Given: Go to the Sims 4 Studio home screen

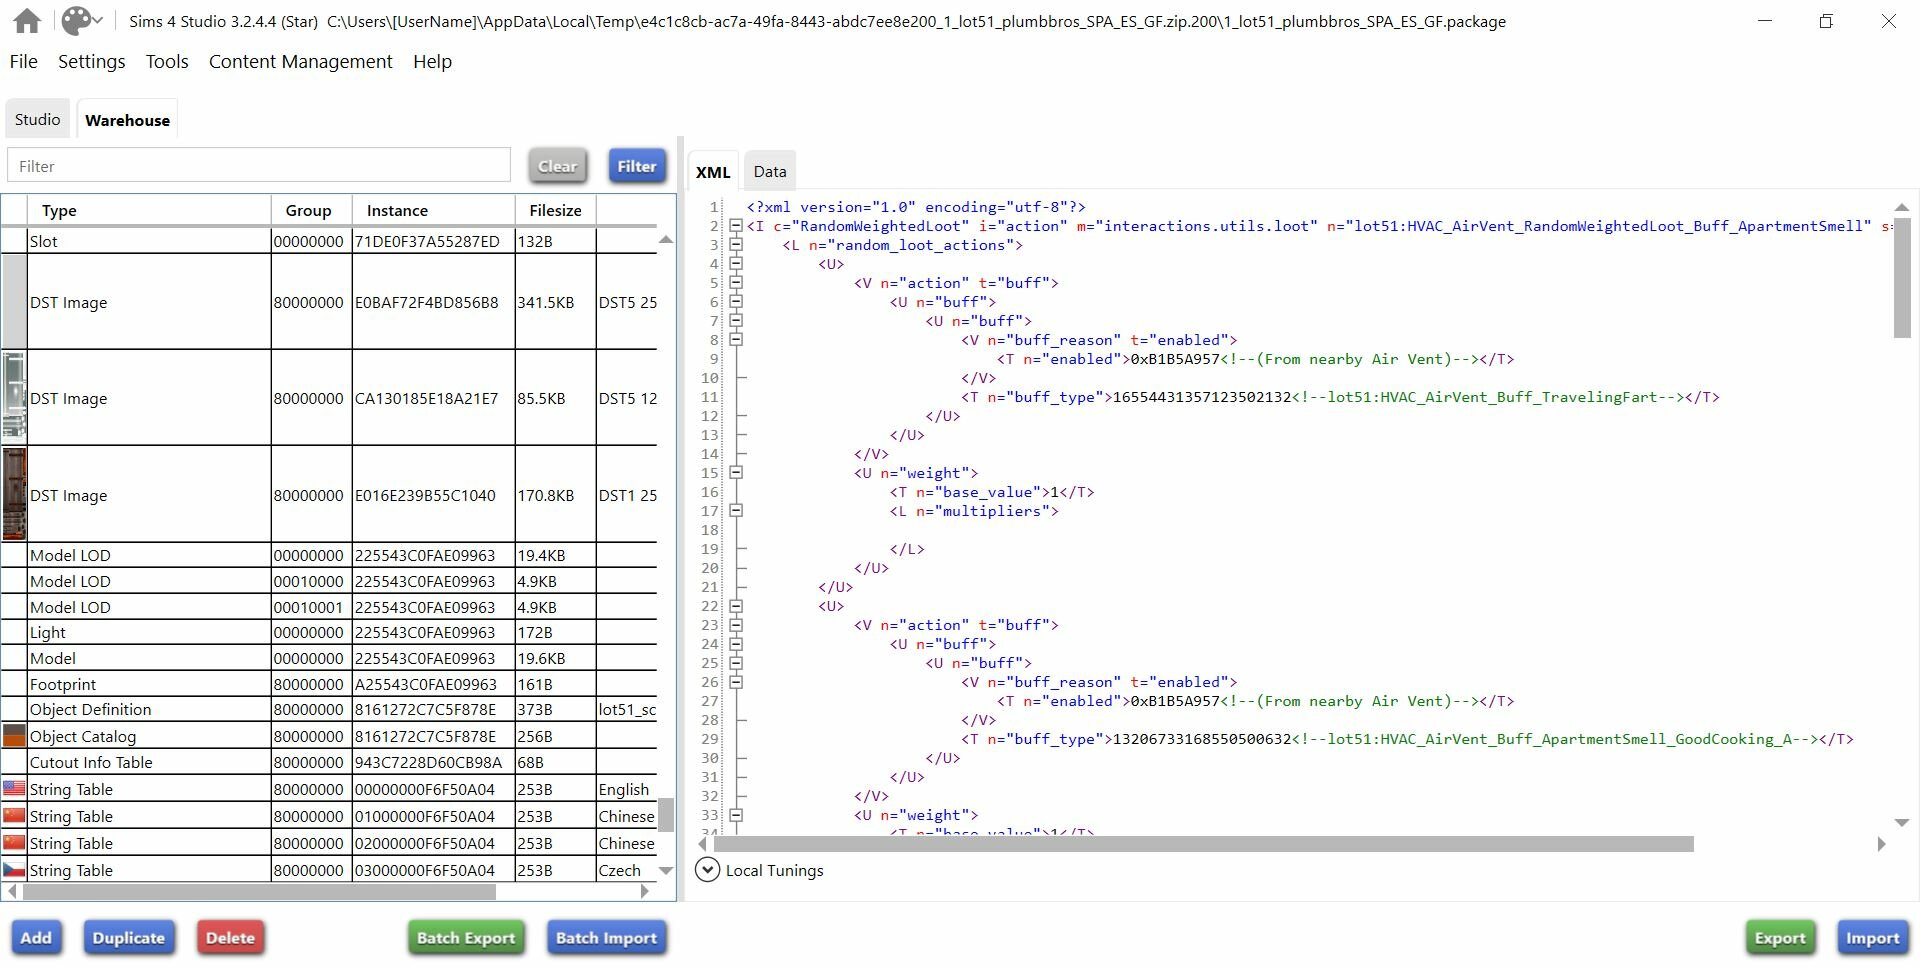Looking at the screenshot, I should pyautogui.click(x=27, y=21).
